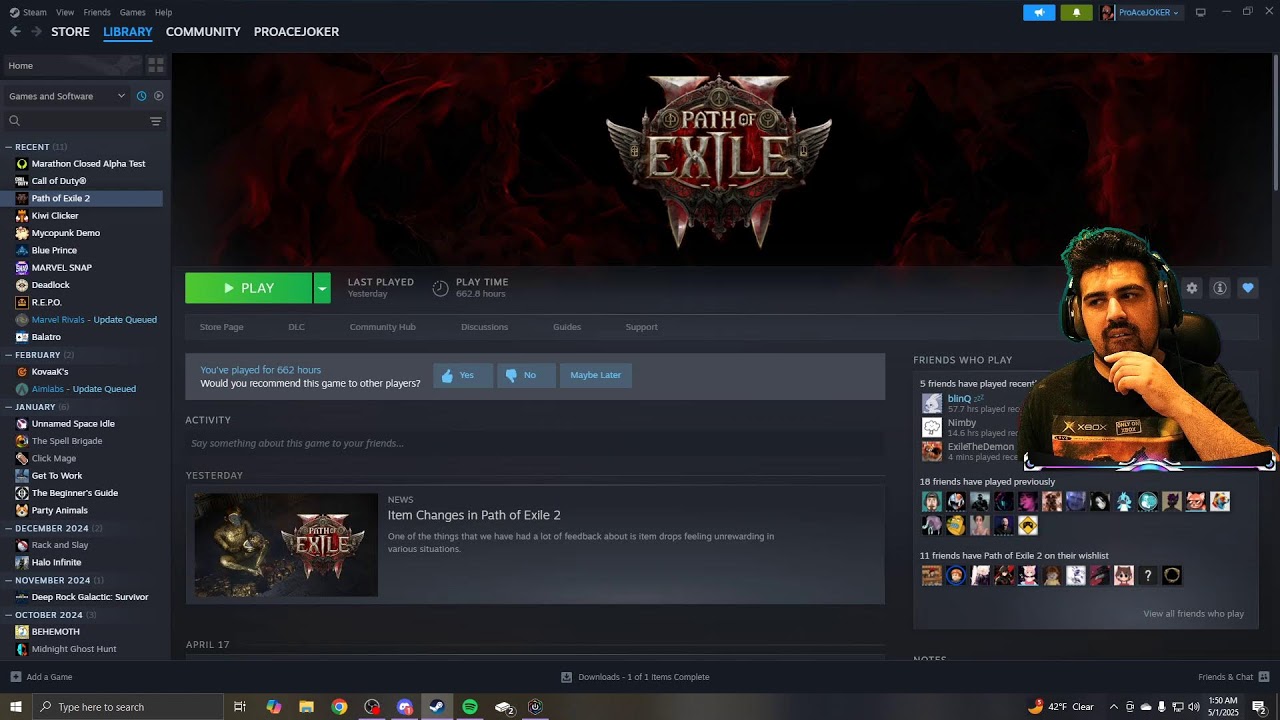1280x720 pixels.
Task: Launch game with green Play button
Action: (248, 288)
